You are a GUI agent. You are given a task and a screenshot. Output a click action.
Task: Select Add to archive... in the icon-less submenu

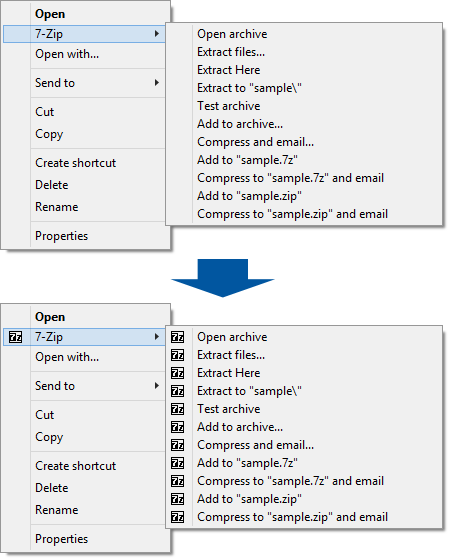click(240, 124)
